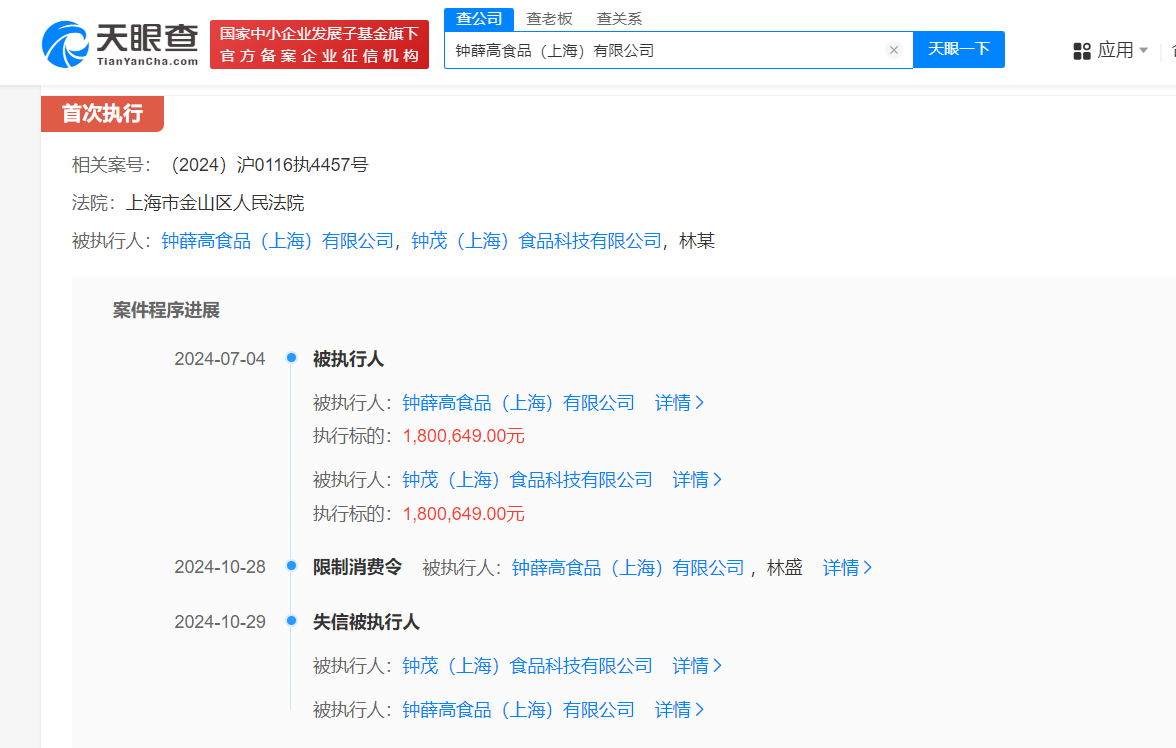Click the name 林某 in the top 被执行人 line

pos(697,241)
